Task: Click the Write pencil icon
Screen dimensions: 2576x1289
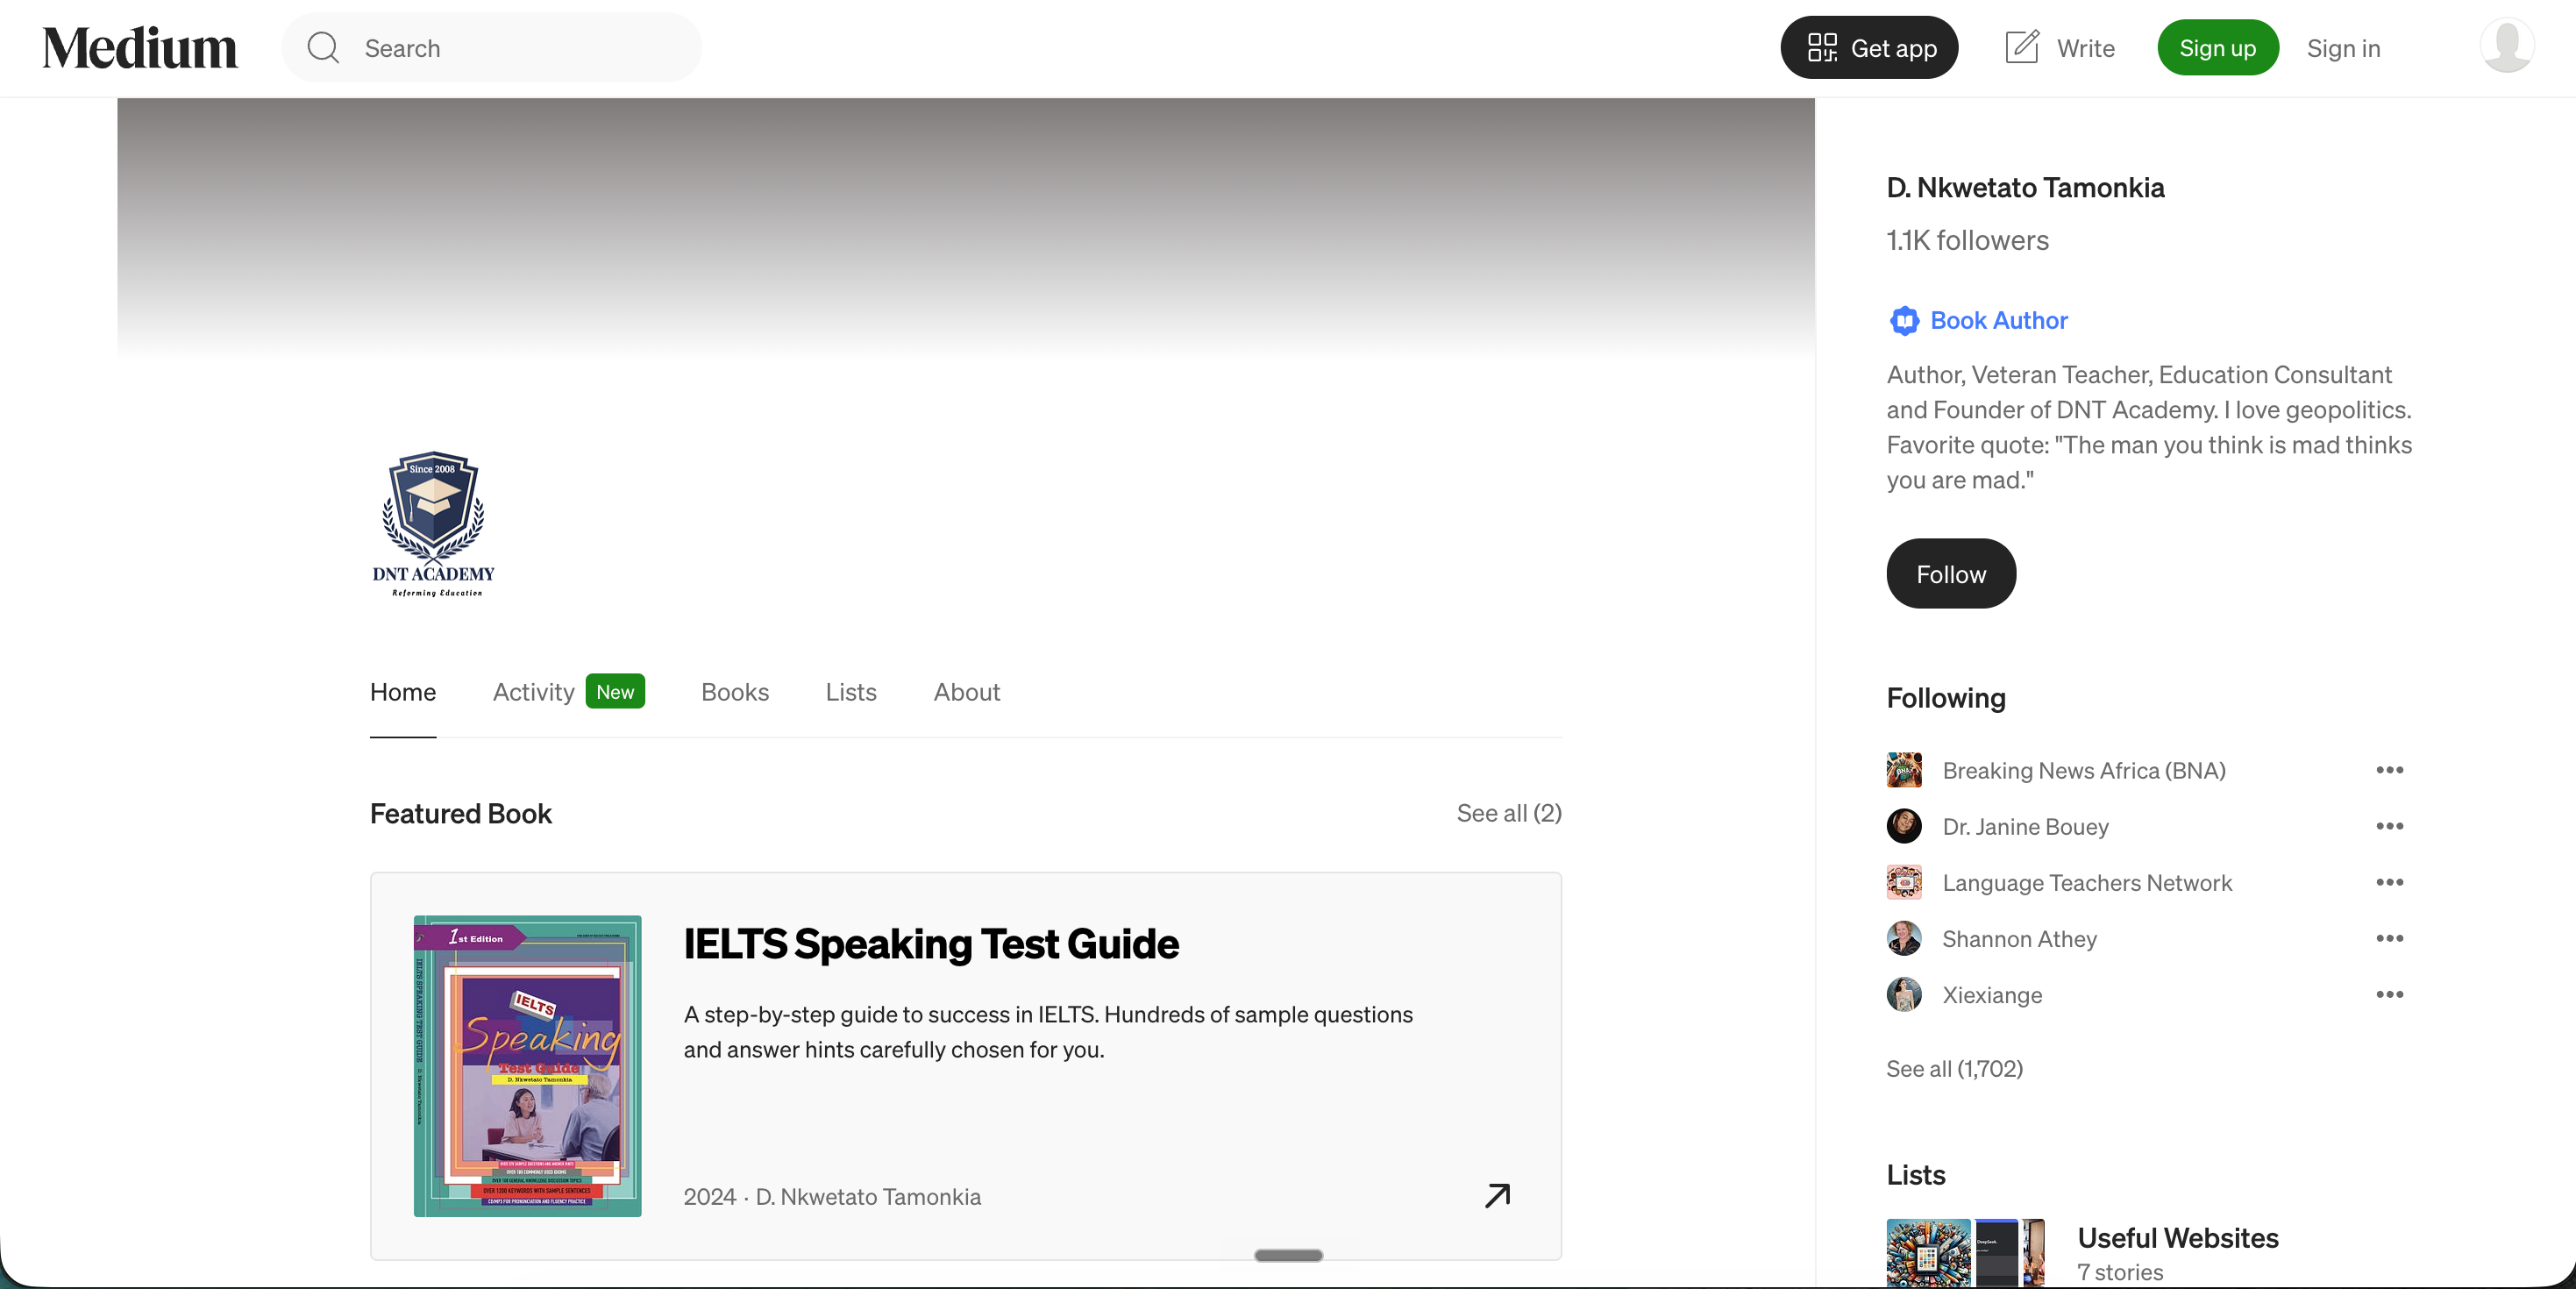Action: [2022, 47]
